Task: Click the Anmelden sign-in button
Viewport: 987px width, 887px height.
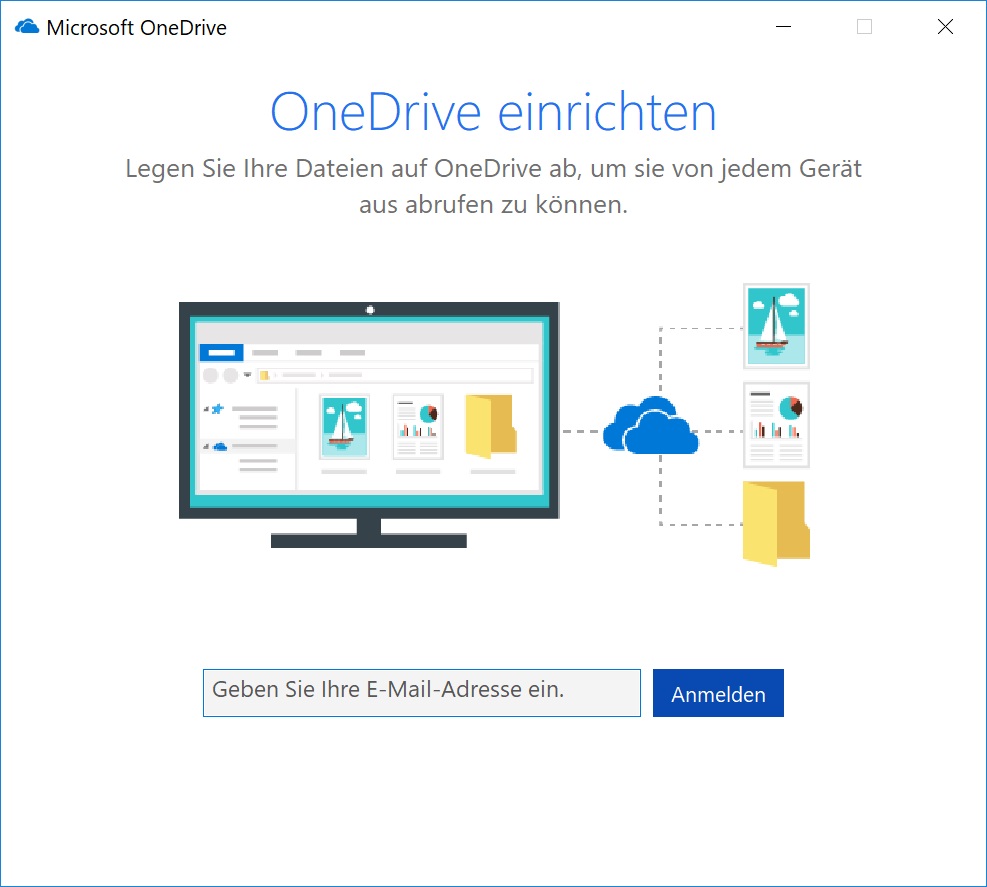Action: click(x=718, y=693)
